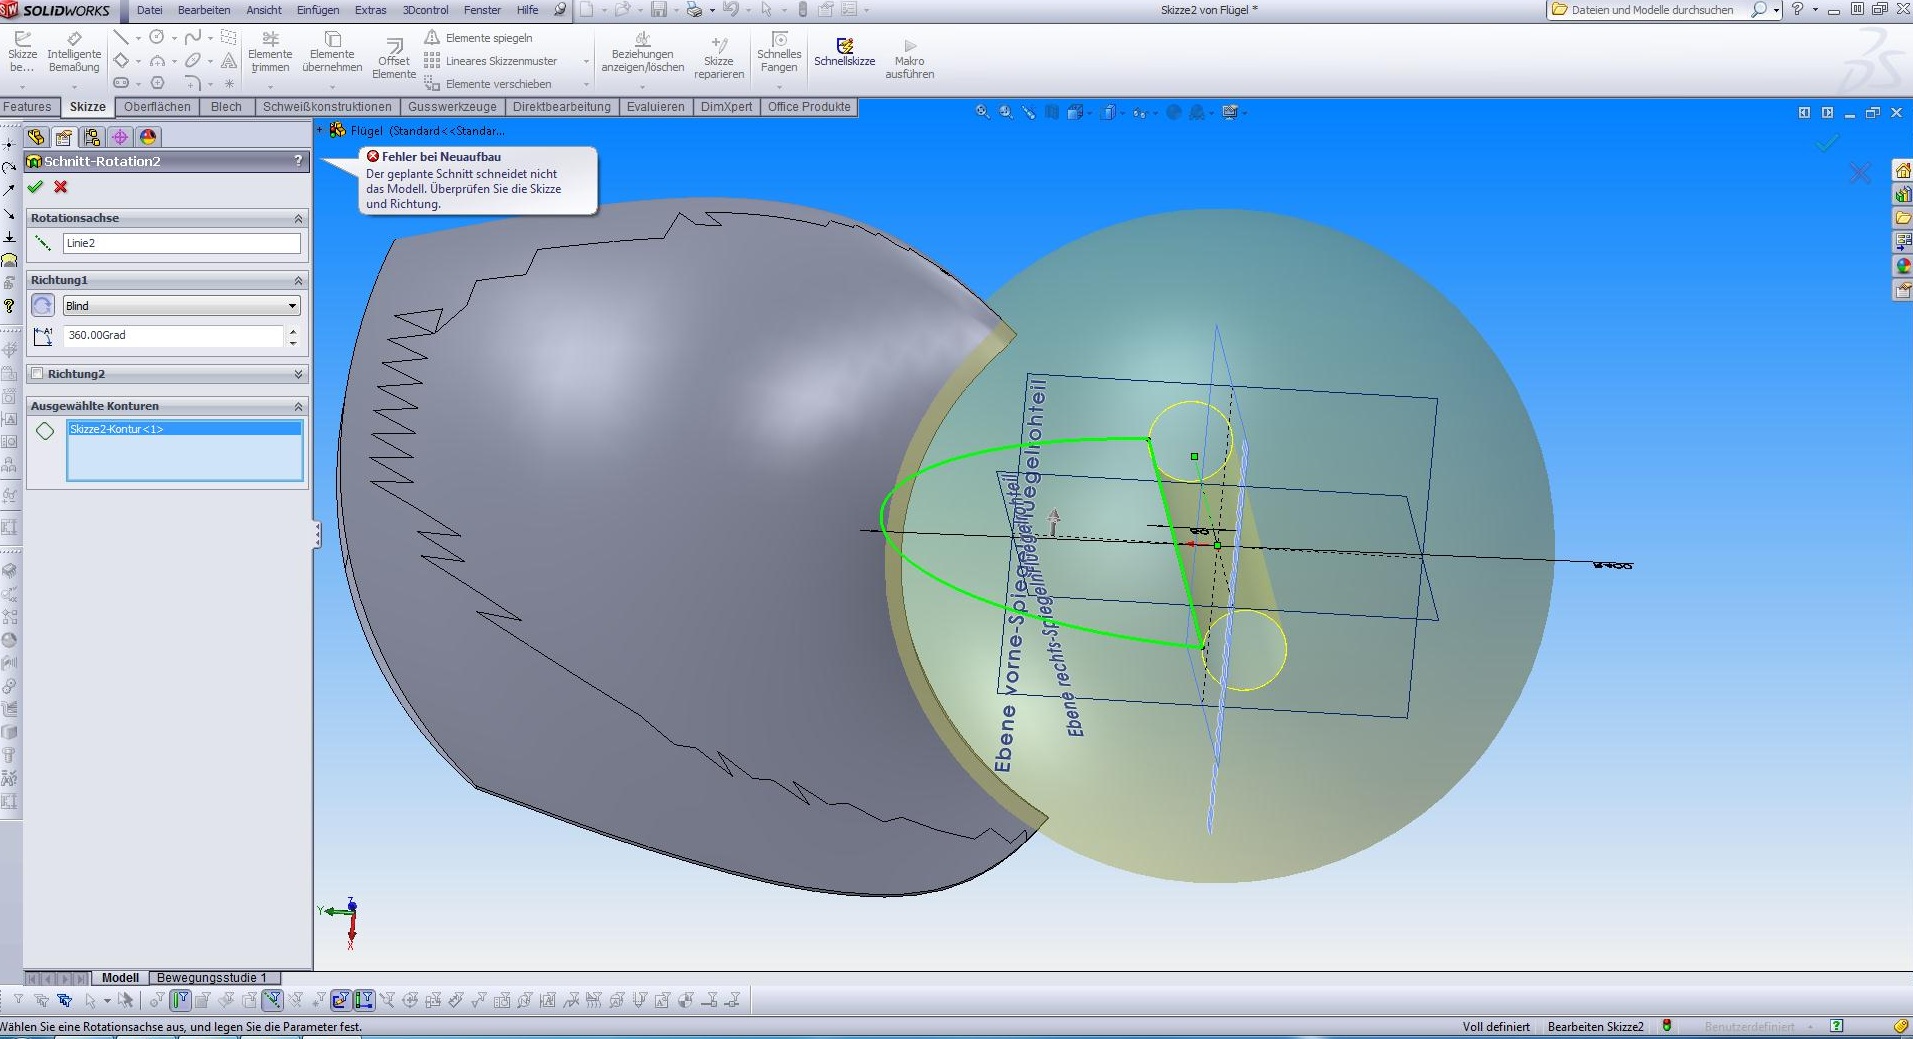Click the Linie2 rotation axis field
The image size is (1913, 1039).
click(181, 243)
